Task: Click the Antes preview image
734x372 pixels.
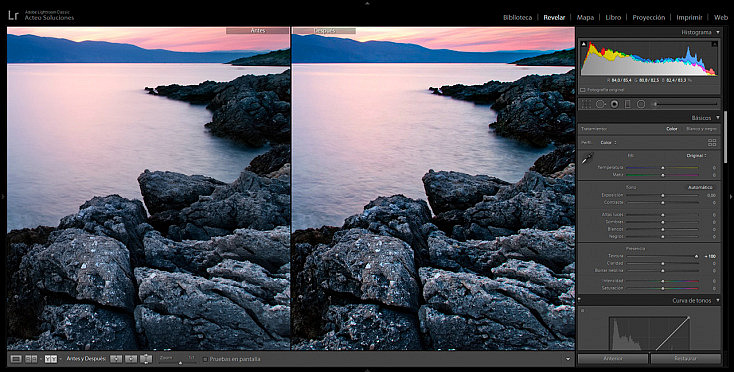Action: click(148, 189)
